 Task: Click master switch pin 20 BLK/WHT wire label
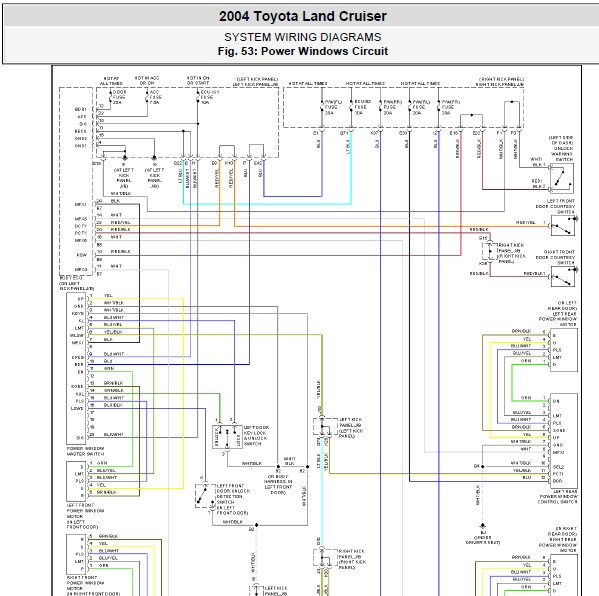[x=113, y=435]
